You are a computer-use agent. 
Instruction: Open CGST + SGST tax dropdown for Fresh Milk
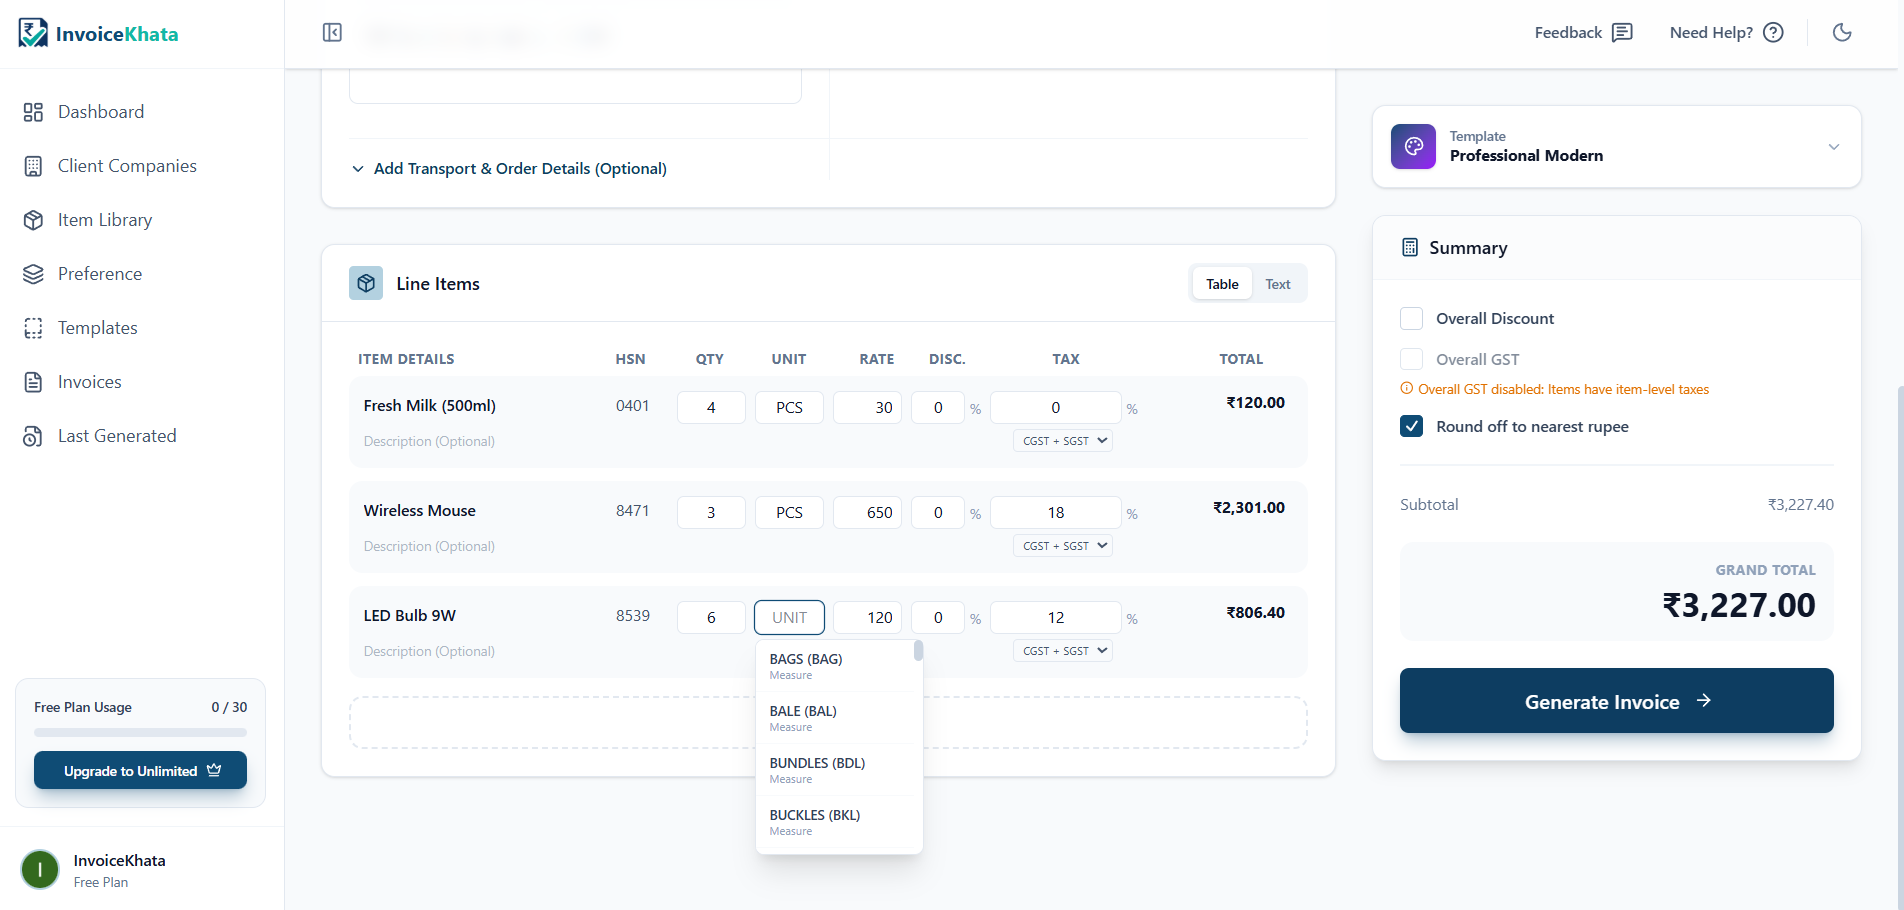(1062, 440)
